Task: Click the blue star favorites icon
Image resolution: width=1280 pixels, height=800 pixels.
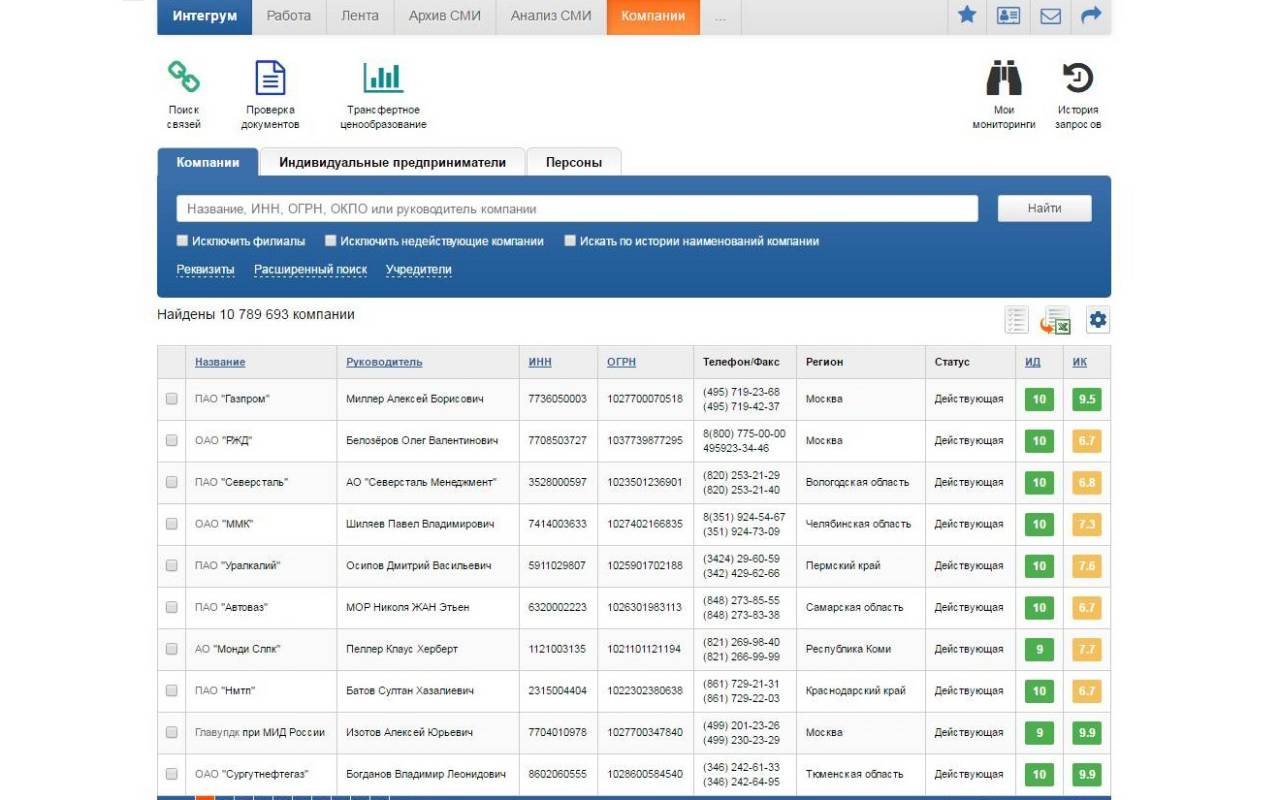Action: (x=966, y=16)
